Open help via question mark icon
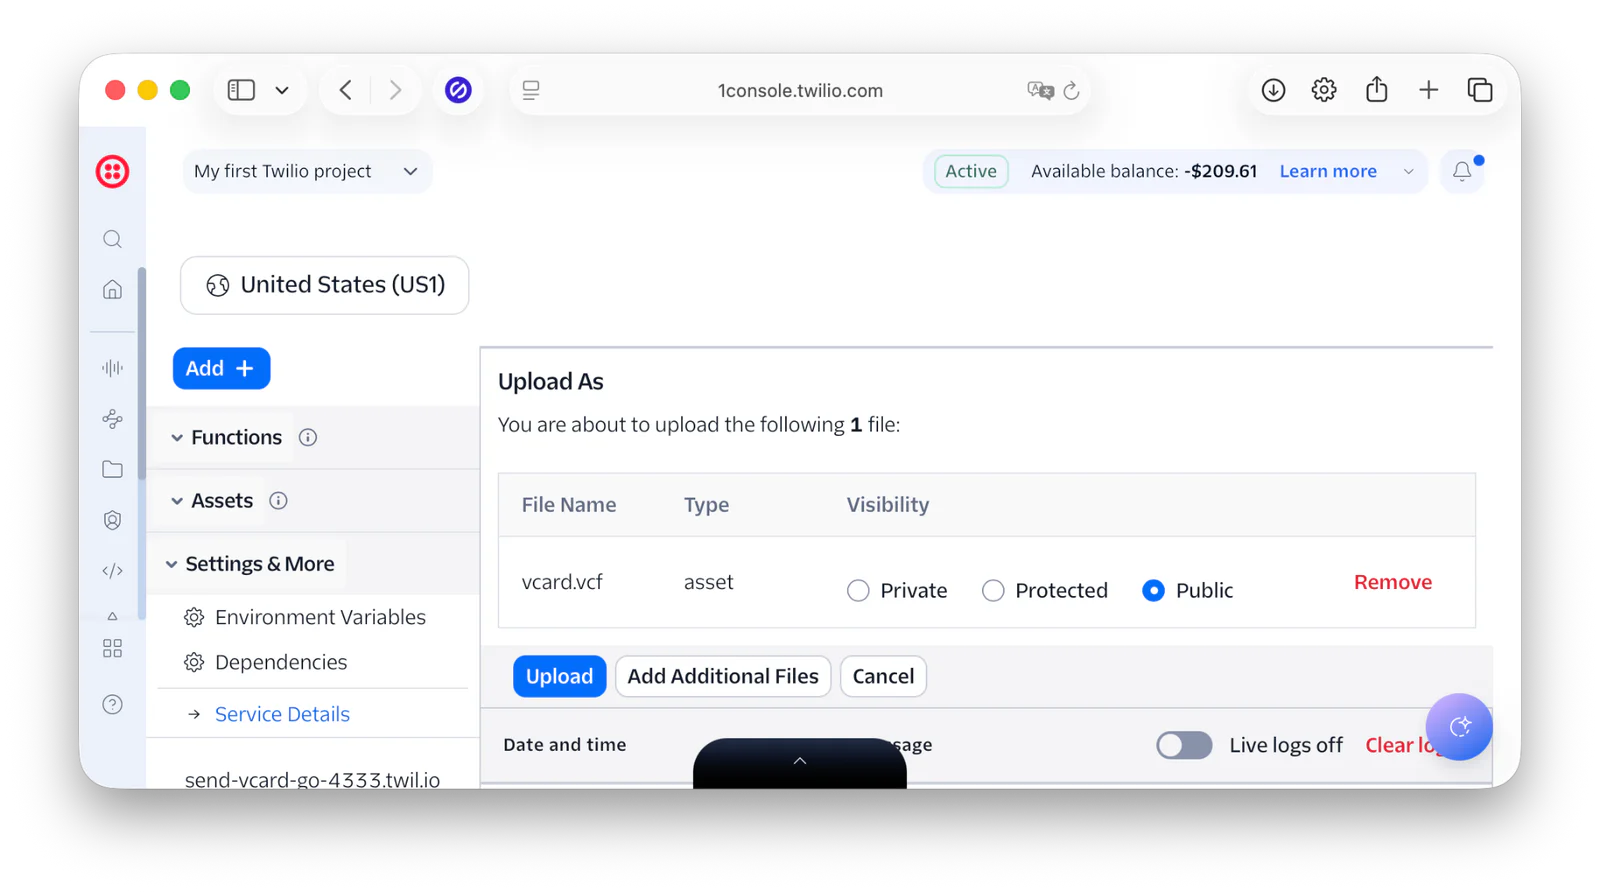 [112, 704]
